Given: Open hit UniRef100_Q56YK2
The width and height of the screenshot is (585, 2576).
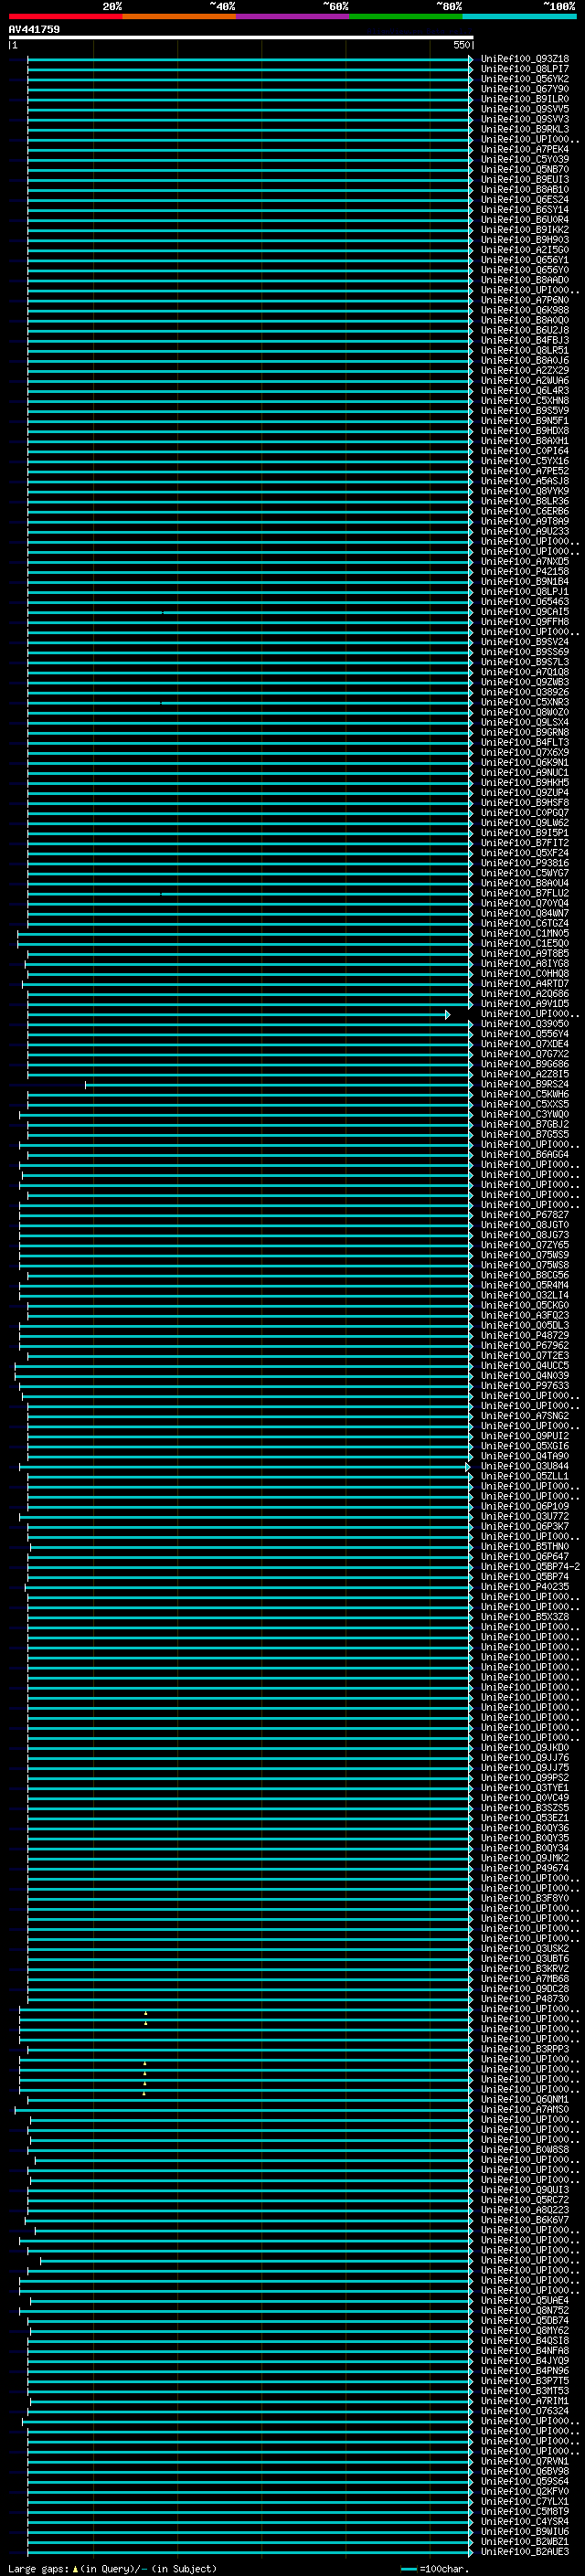Looking at the screenshot, I should point(524,79).
